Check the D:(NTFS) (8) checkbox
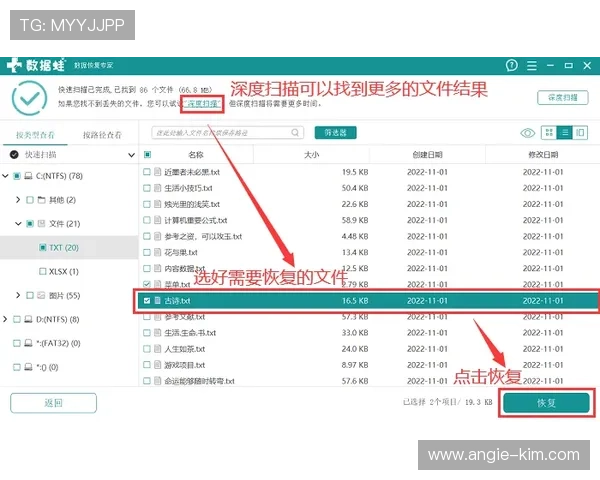The height and width of the screenshot is (480, 600). [16, 319]
